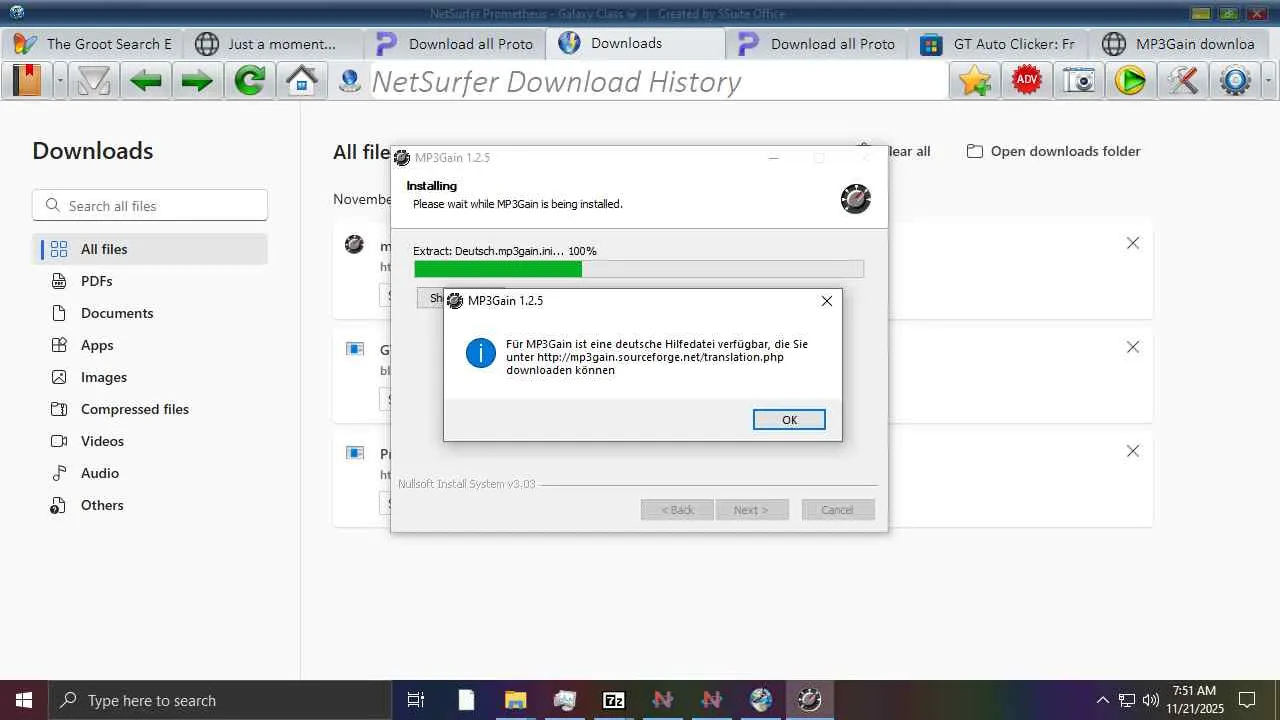This screenshot has height=720, width=1280.
Task: Open the inverted triangle menu button in the toolbar
Action: click(94, 81)
